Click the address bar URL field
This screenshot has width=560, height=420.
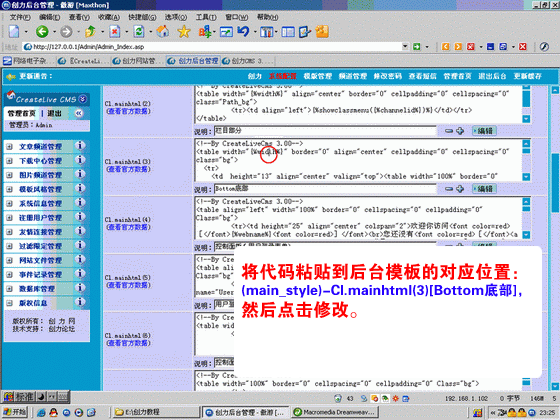[x=212, y=47]
